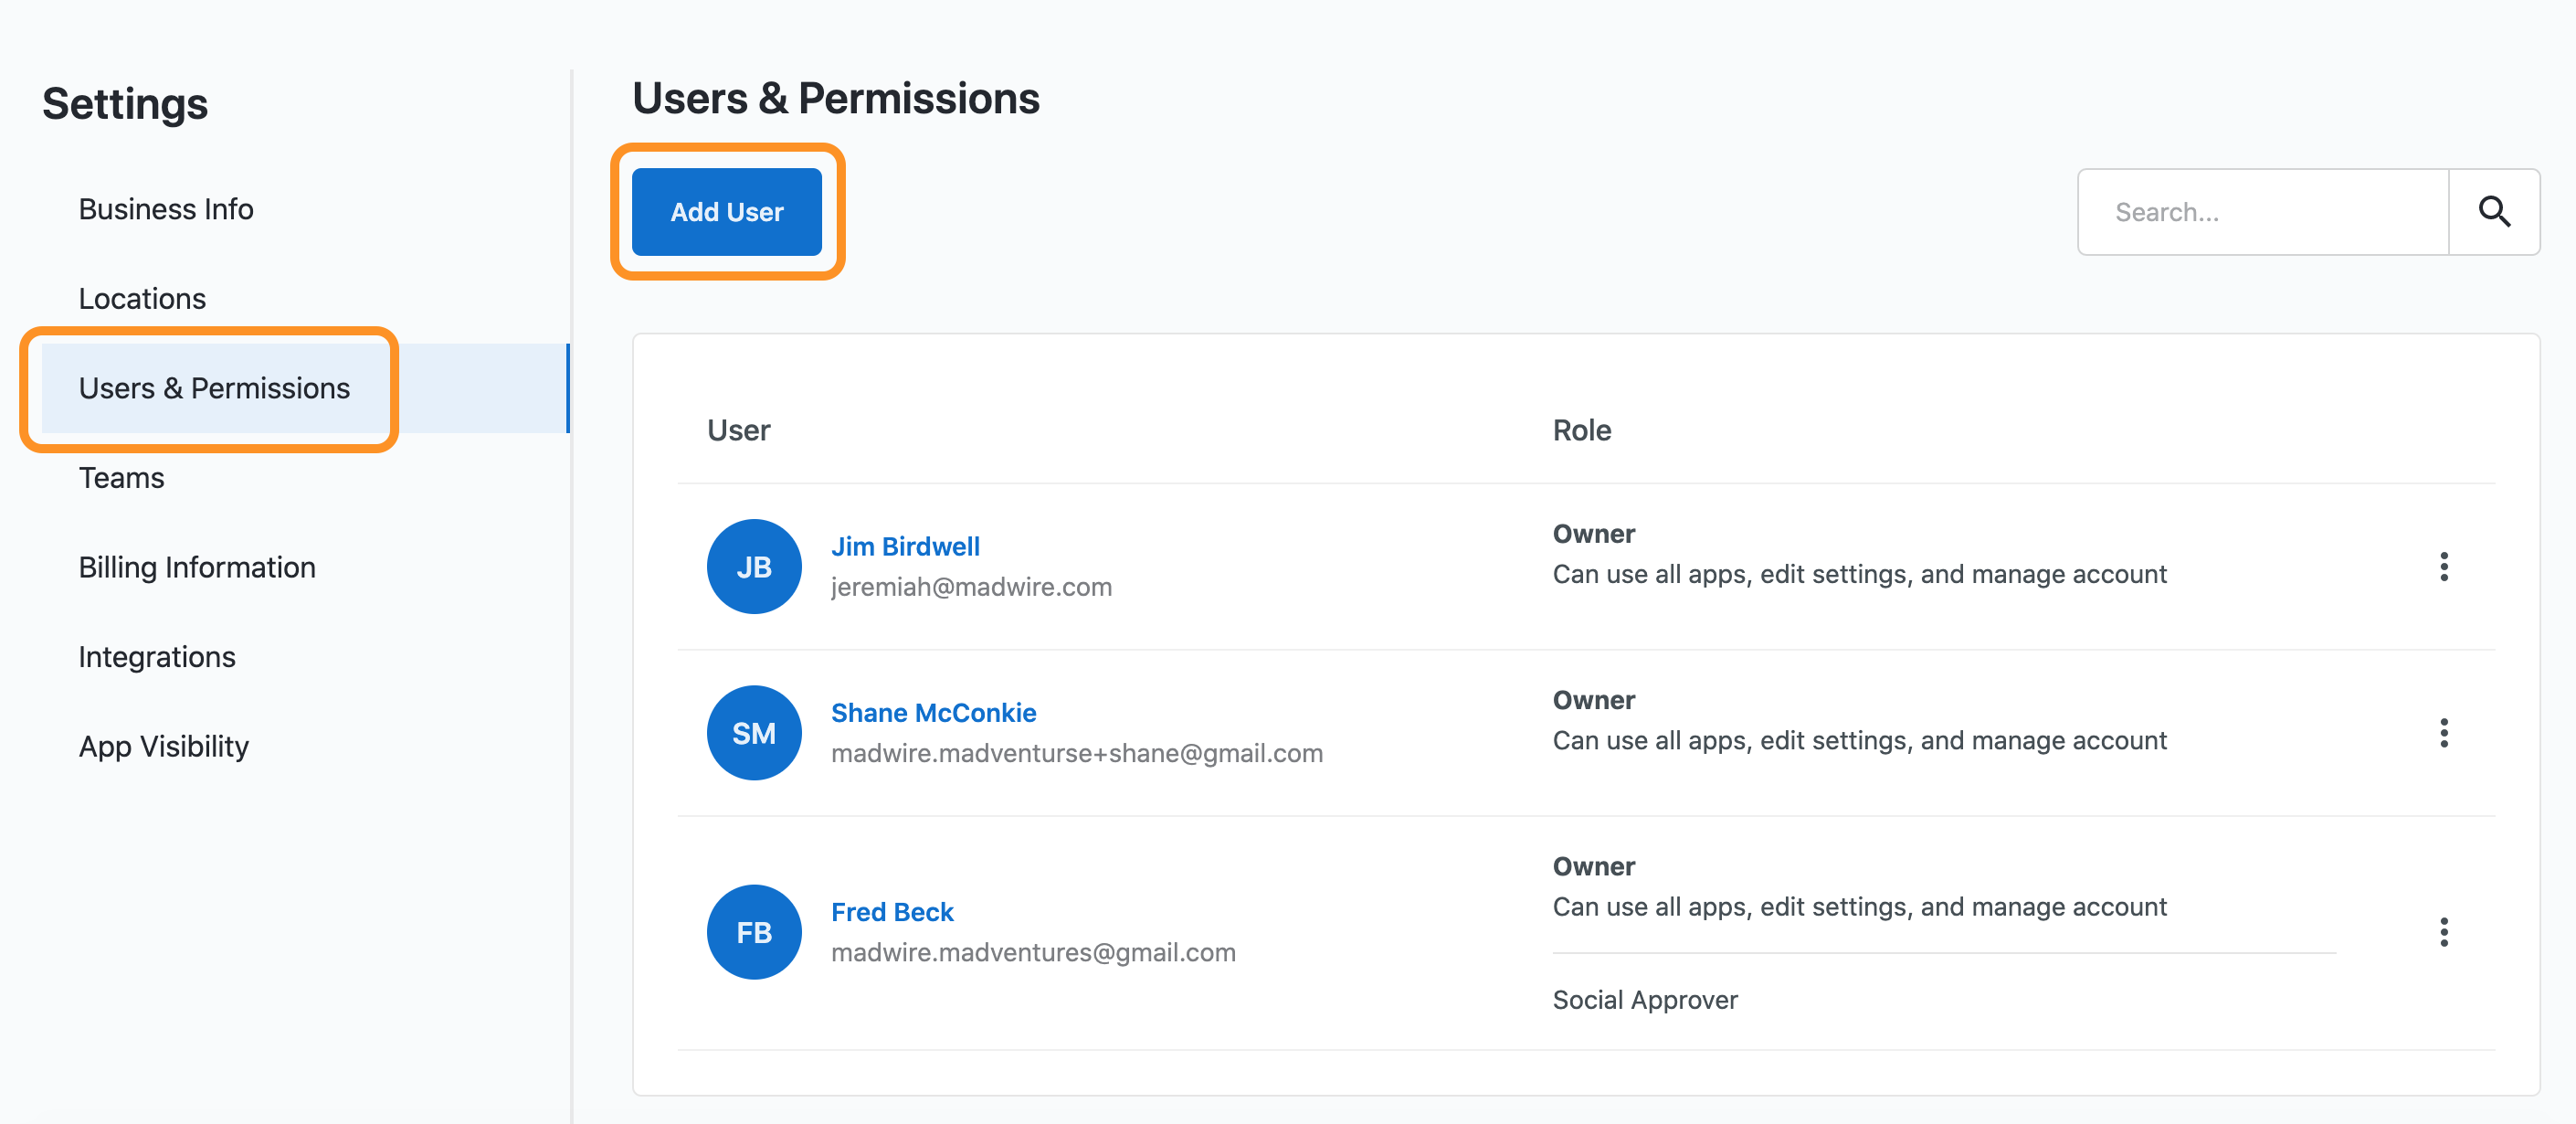
Task: Focus the Search input field
Action: point(2263,212)
